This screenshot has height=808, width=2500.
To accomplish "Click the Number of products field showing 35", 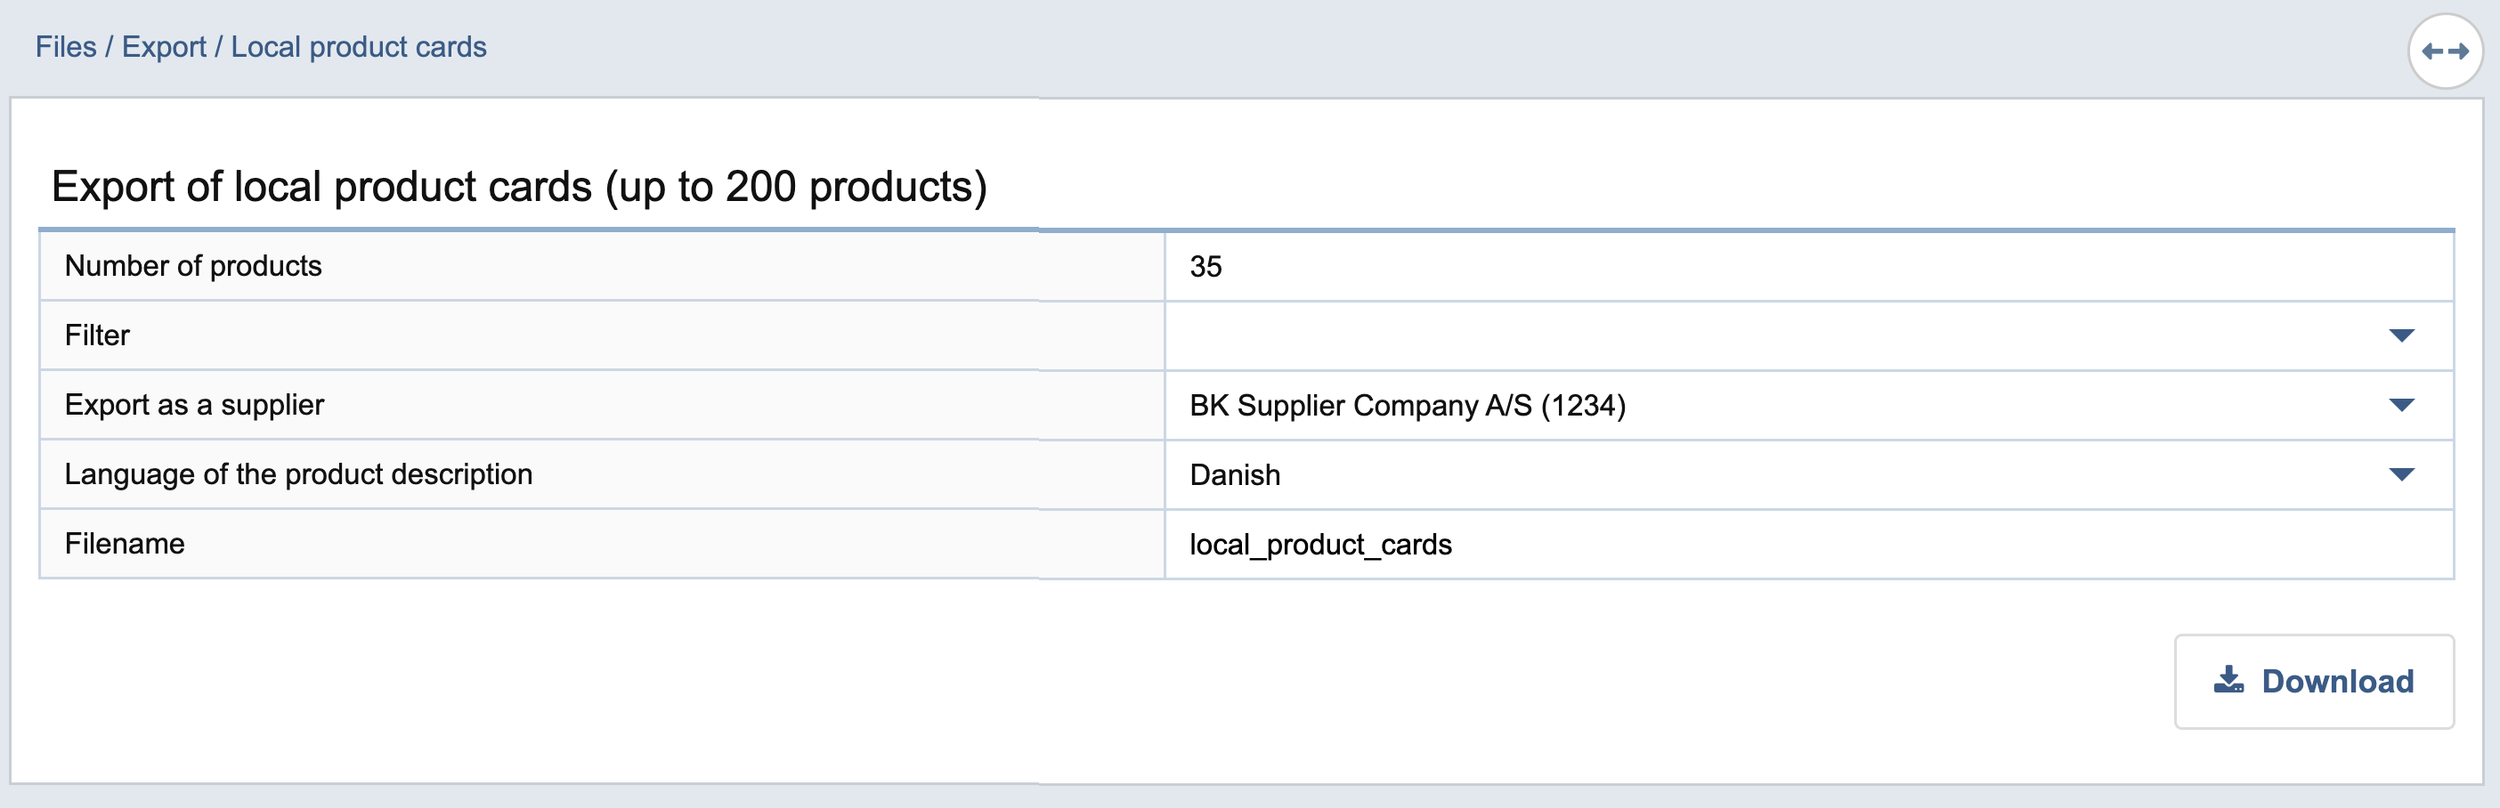I will point(1800,267).
